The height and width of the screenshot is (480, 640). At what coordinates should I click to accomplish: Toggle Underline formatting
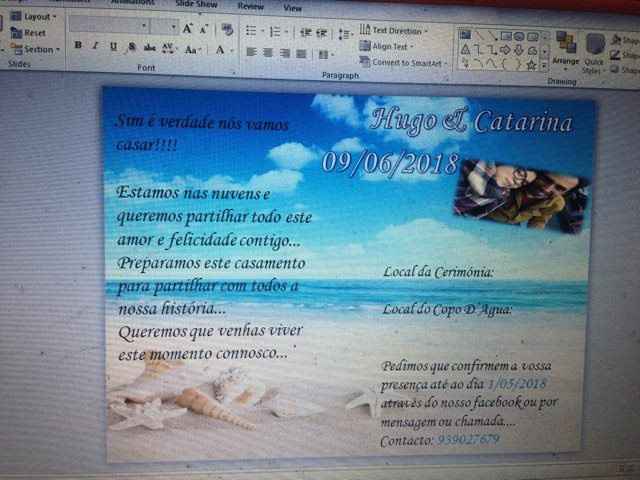tap(113, 46)
